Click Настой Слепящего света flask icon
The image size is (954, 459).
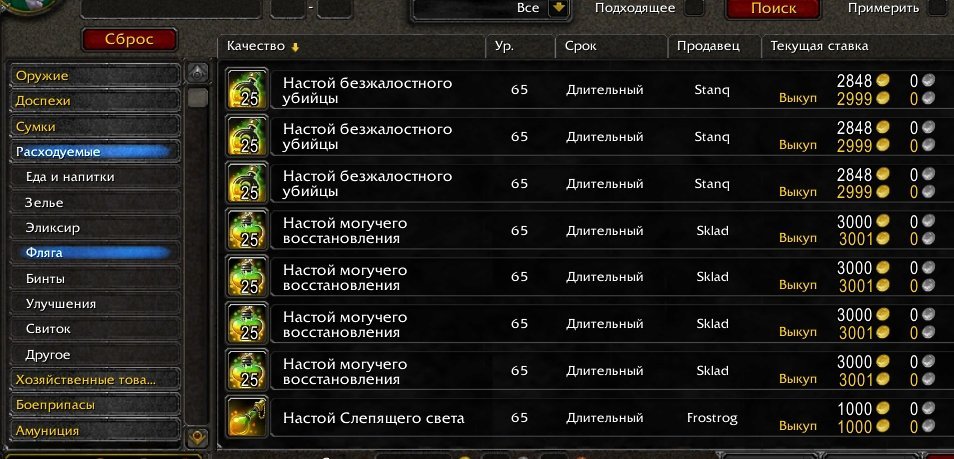[247, 417]
